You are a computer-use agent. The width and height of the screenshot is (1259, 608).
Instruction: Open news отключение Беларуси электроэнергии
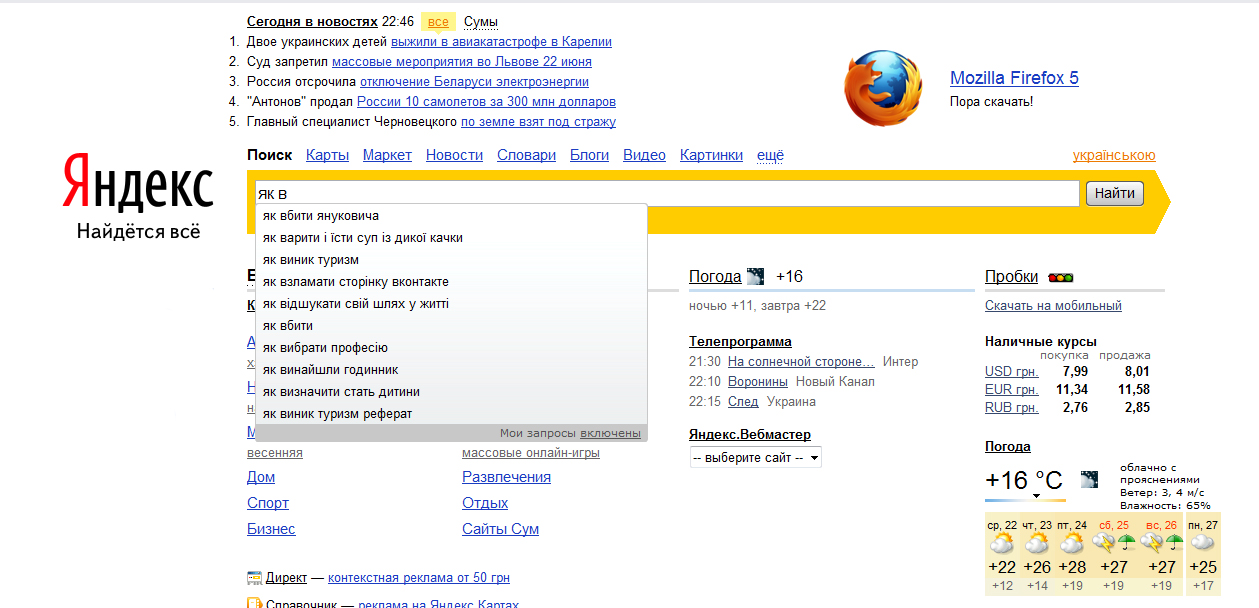coord(474,82)
